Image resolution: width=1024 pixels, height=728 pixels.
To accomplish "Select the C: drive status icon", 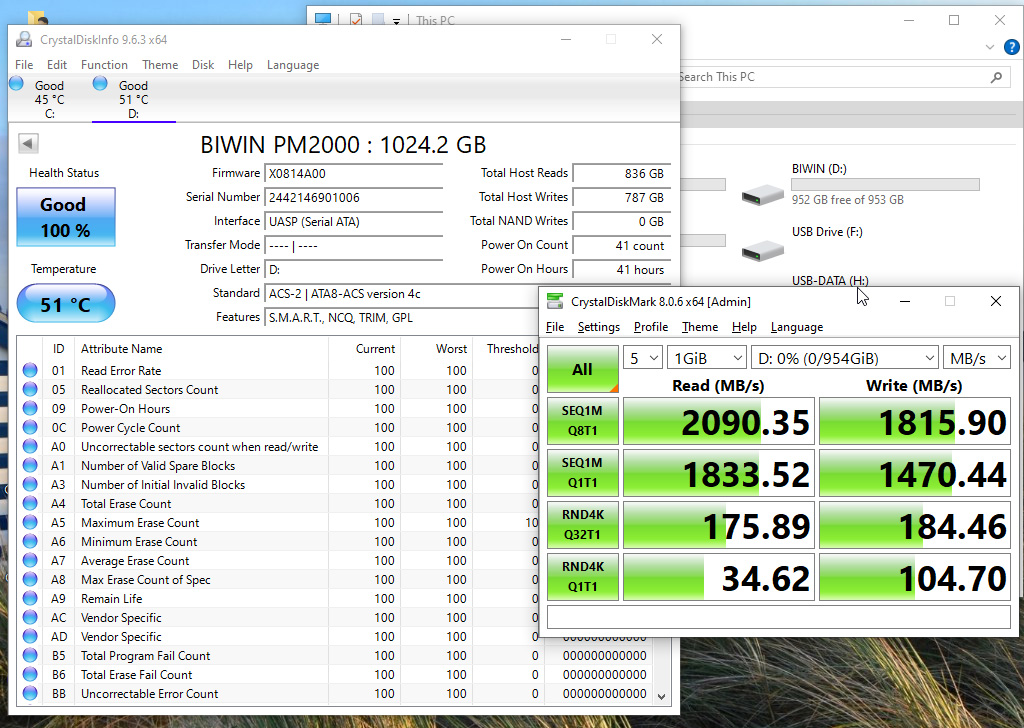I will coord(17,85).
